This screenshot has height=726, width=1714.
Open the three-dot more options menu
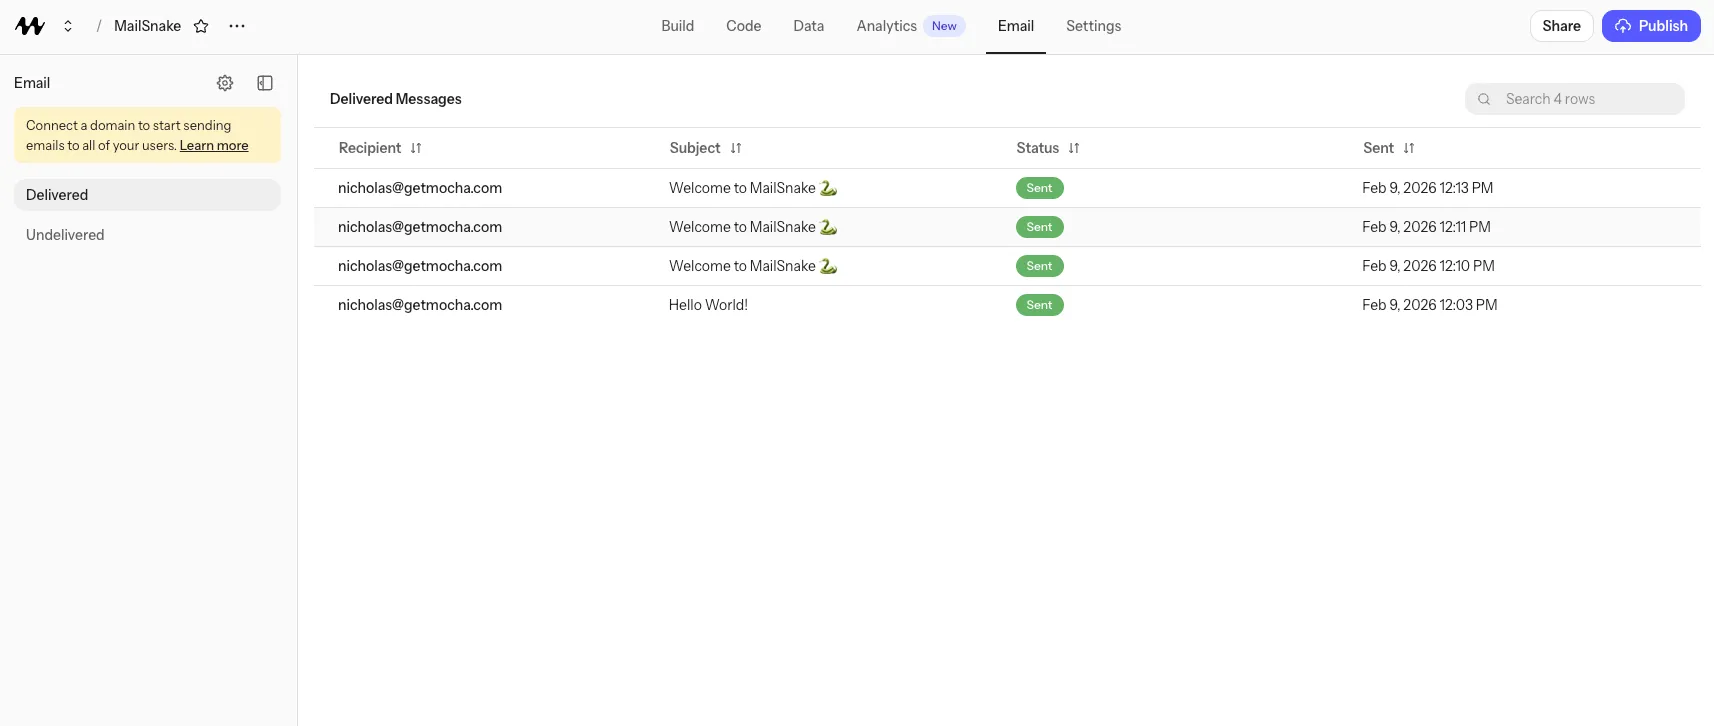[237, 26]
